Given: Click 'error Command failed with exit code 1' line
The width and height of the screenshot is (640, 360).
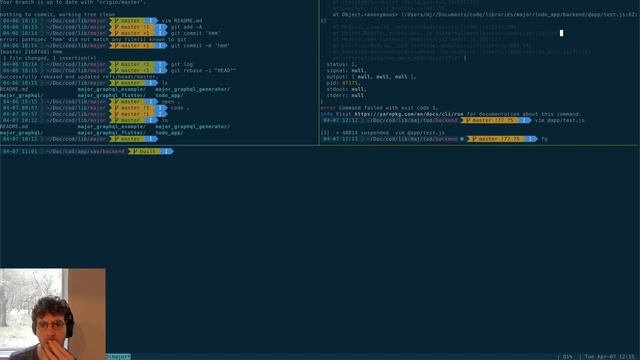Looking at the screenshot, I should click(379, 108).
